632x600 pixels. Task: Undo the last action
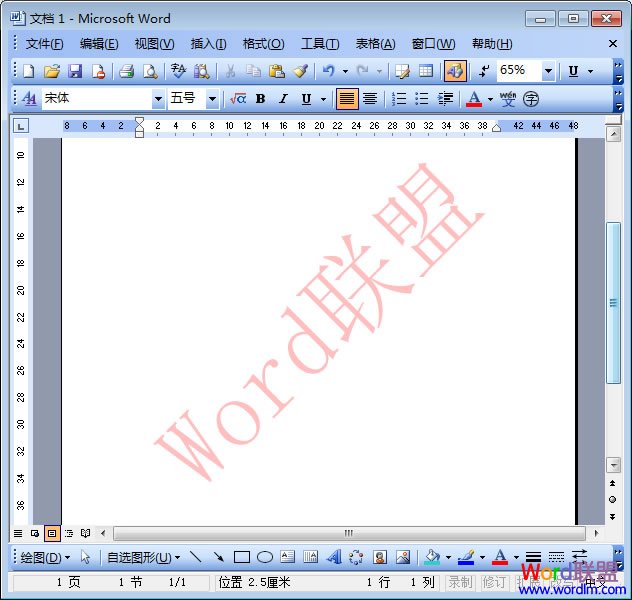coord(329,71)
